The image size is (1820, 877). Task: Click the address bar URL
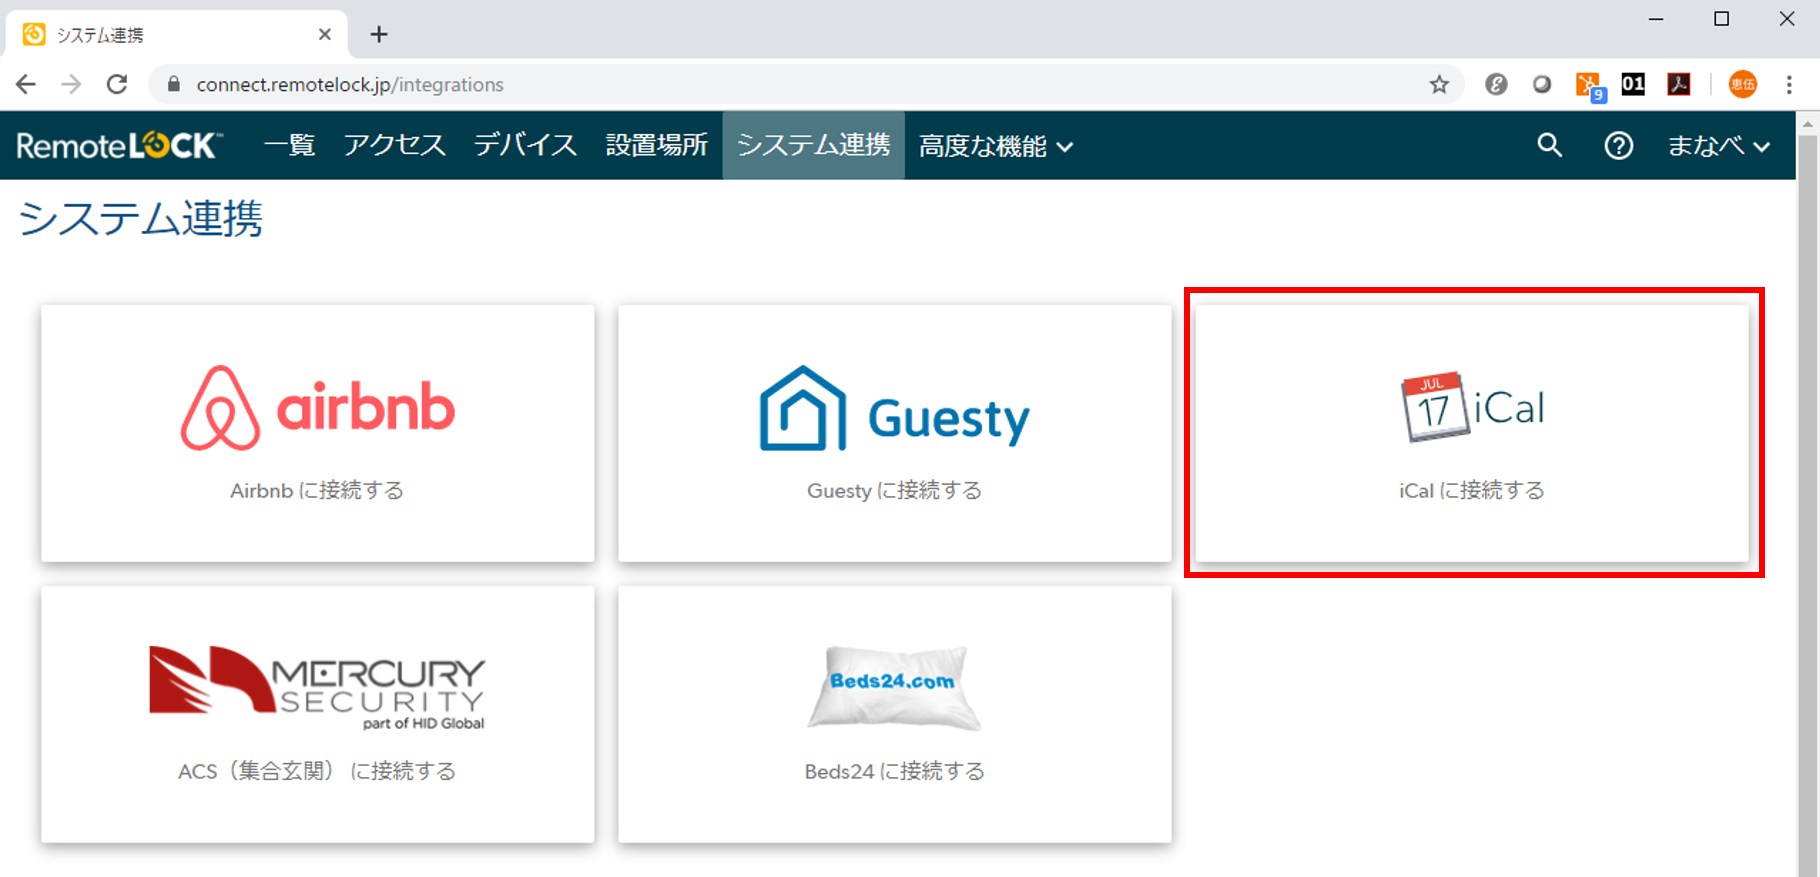[350, 85]
